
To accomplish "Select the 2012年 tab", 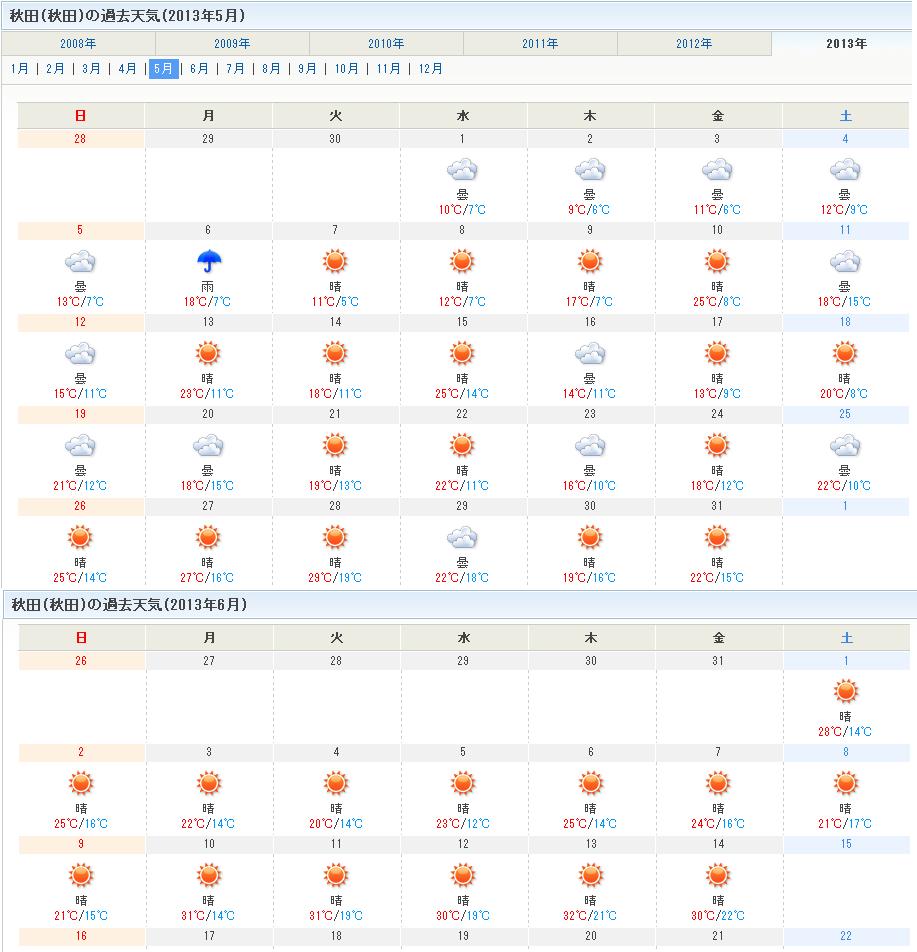I will coord(694,44).
